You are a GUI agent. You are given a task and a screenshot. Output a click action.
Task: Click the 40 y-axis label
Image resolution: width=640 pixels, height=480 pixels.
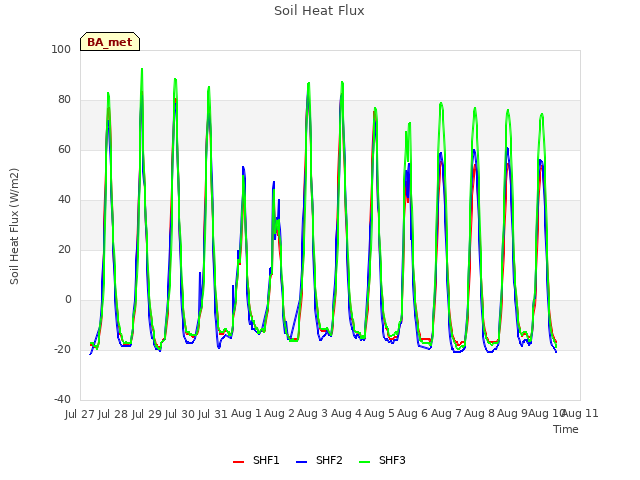[x=64, y=200]
